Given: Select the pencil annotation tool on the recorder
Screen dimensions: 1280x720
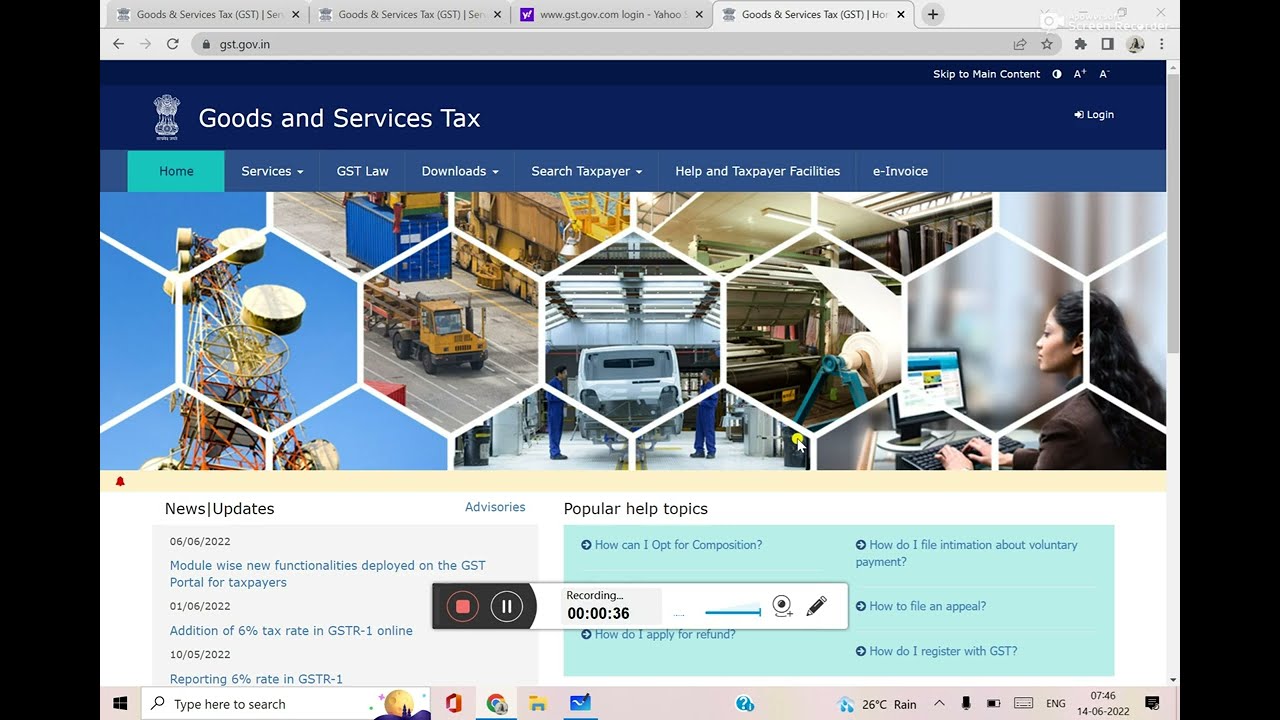Looking at the screenshot, I should tap(816, 606).
